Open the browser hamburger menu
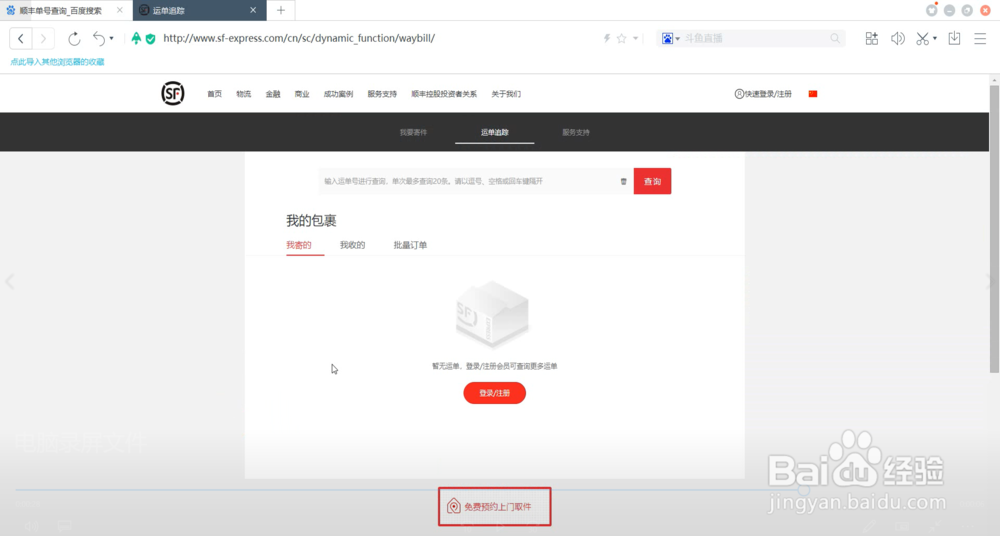The height and width of the screenshot is (536, 1000). (980, 38)
